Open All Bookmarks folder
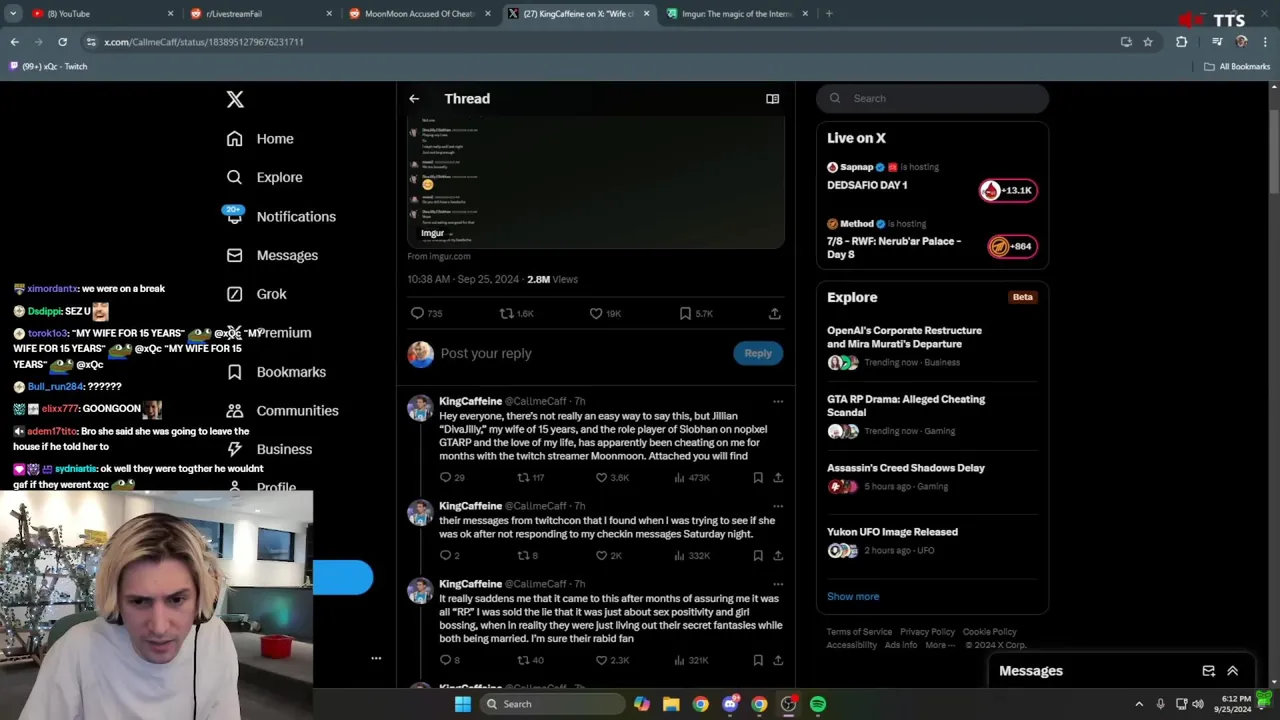The width and height of the screenshot is (1280, 720). tap(1237, 66)
